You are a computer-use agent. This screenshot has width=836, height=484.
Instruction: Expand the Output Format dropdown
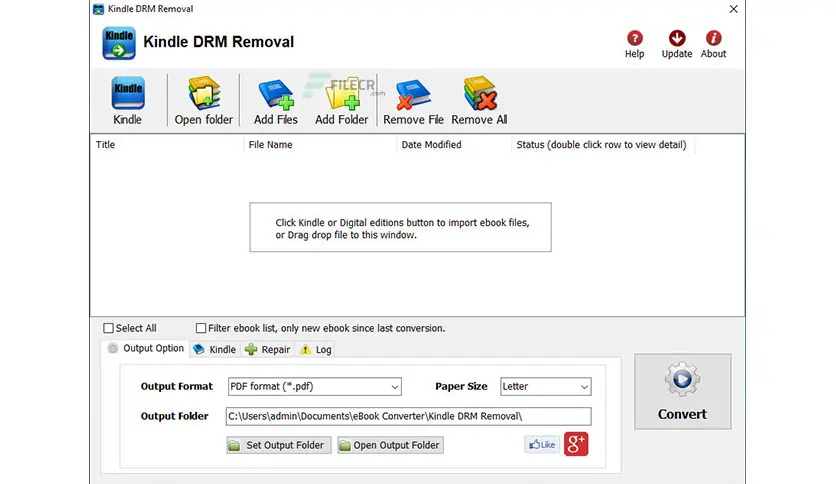[315, 386]
